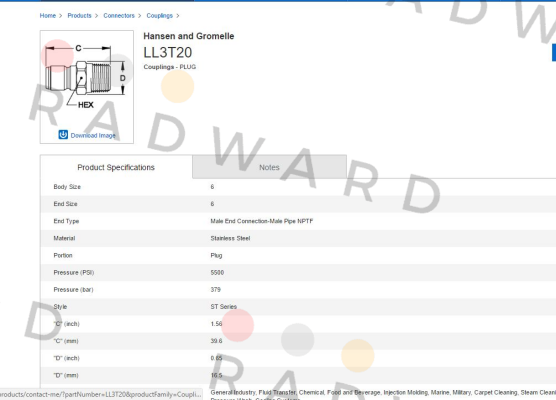Select the Body Size row label
Screen dimensions: 556x400
click(x=67, y=187)
